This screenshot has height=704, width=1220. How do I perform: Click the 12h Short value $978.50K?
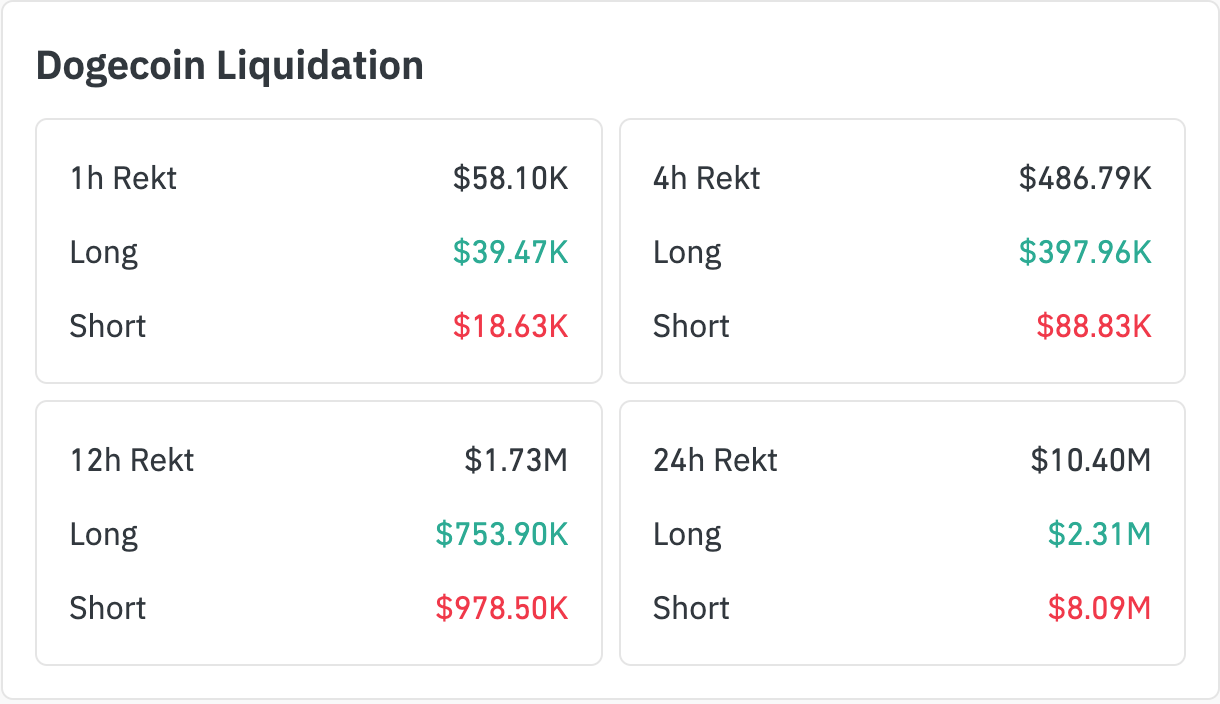[x=502, y=609]
